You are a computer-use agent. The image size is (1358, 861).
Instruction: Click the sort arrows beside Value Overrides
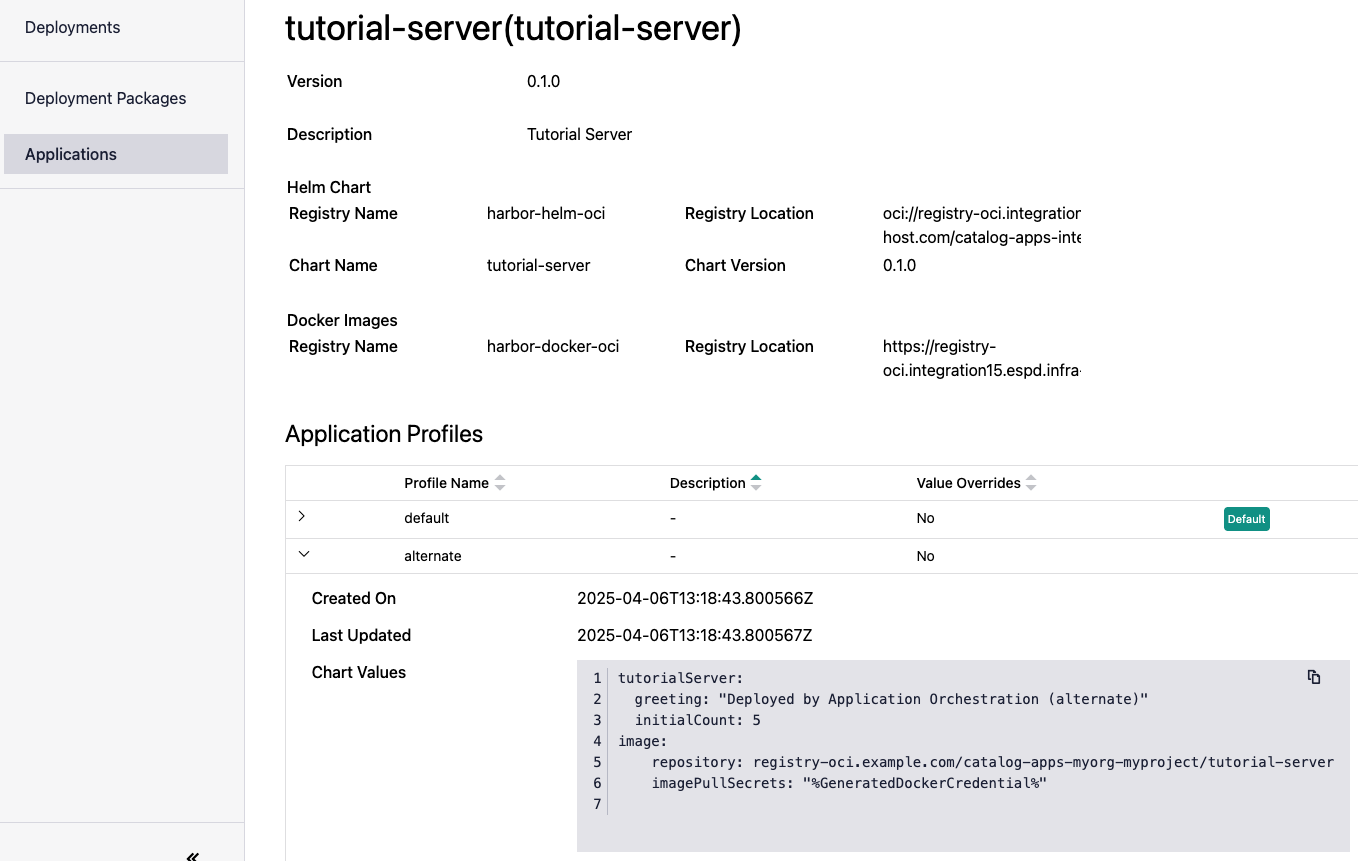click(1031, 483)
